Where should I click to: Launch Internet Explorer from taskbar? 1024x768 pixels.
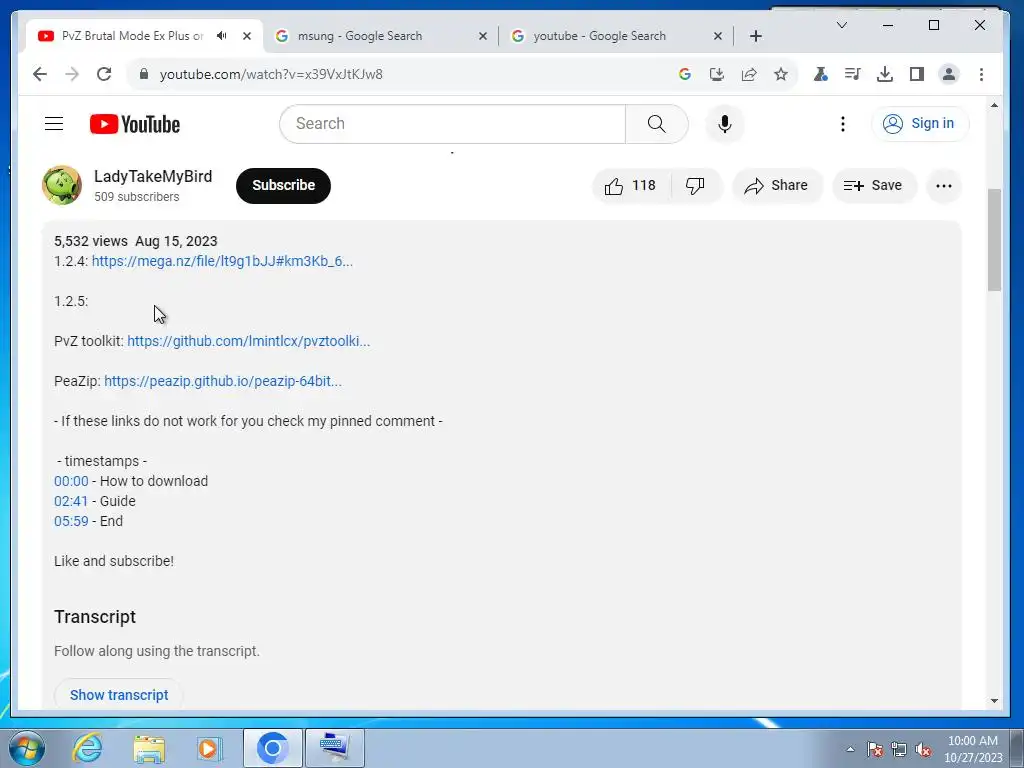[88, 748]
